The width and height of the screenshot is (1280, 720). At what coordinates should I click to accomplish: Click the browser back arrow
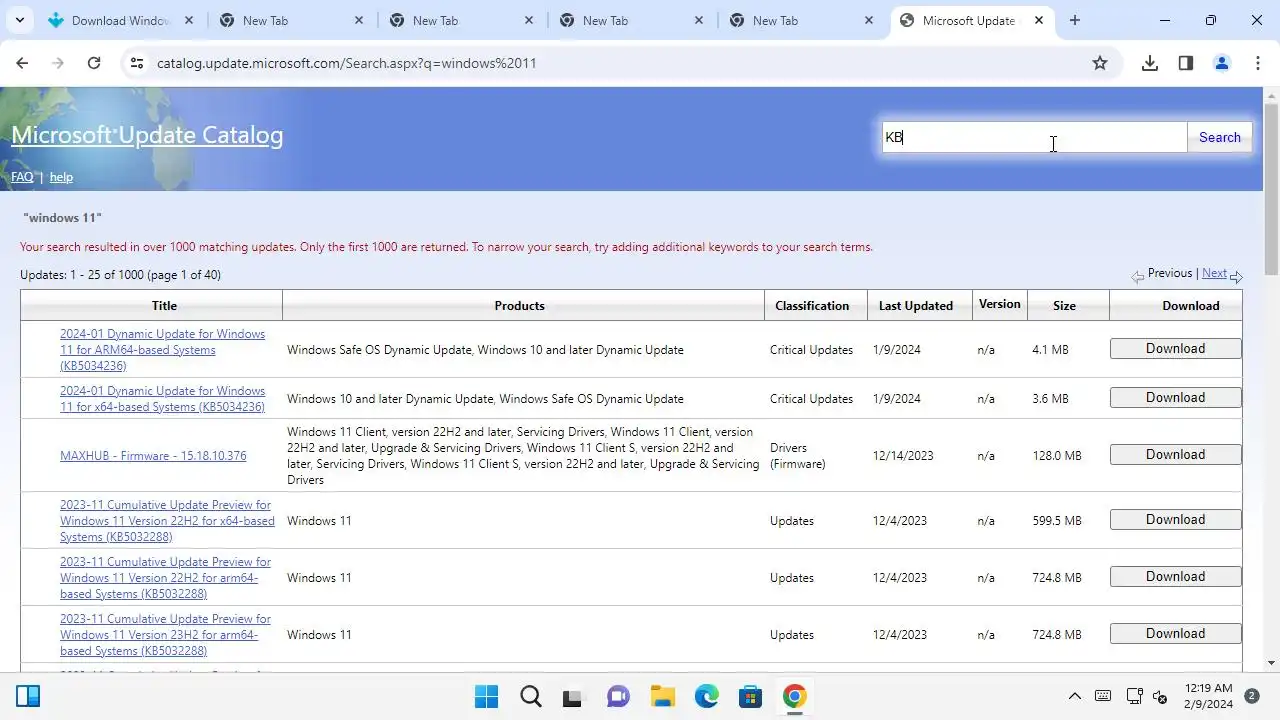point(22,63)
